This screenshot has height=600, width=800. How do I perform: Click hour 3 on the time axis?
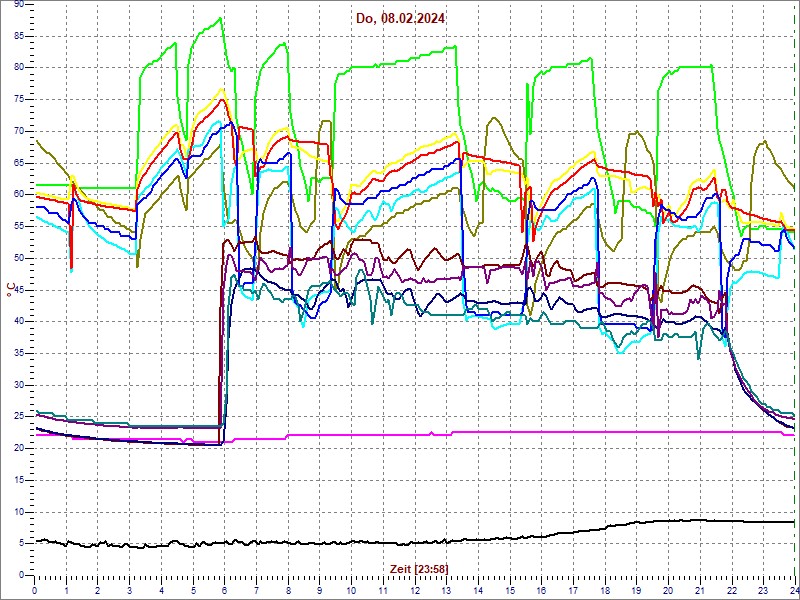tap(130, 590)
